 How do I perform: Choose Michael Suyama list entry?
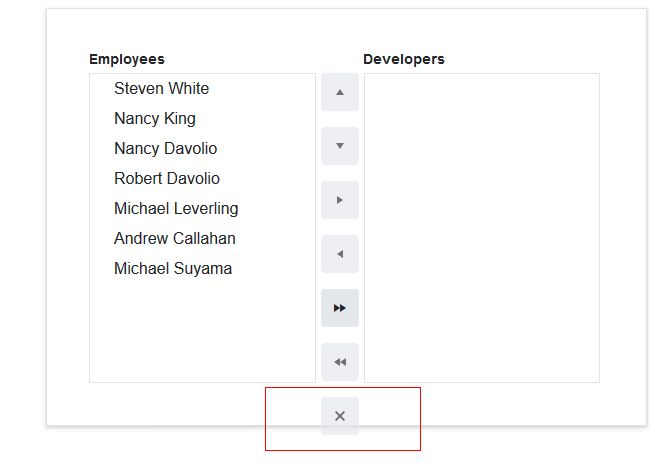(173, 269)
